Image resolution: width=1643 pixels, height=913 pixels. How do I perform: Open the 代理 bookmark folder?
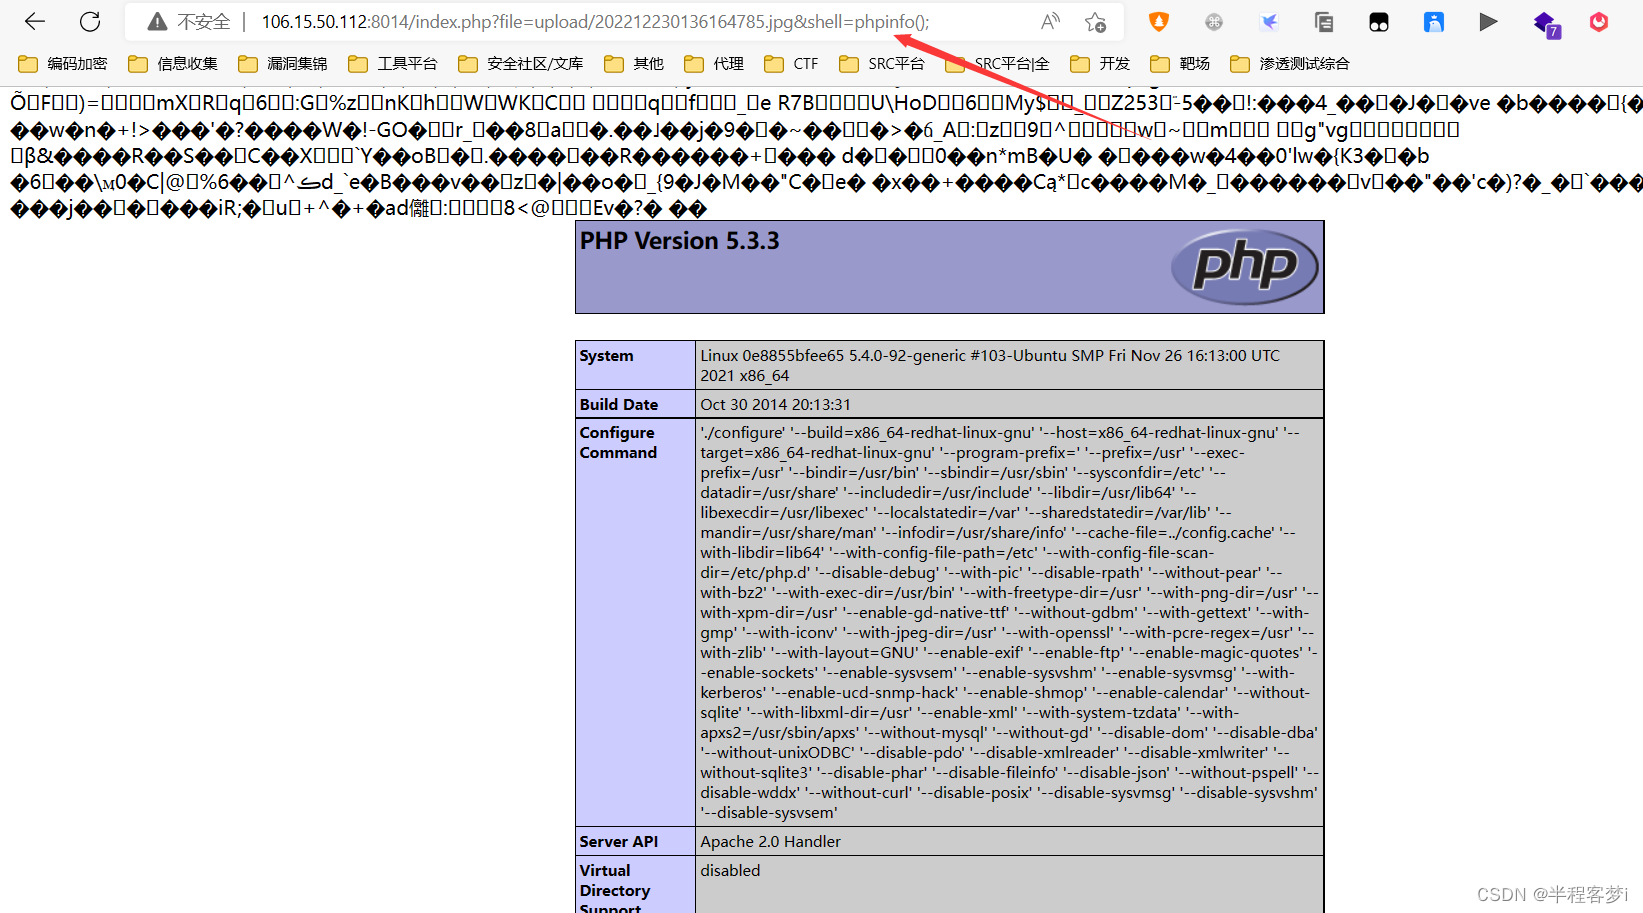714,64
